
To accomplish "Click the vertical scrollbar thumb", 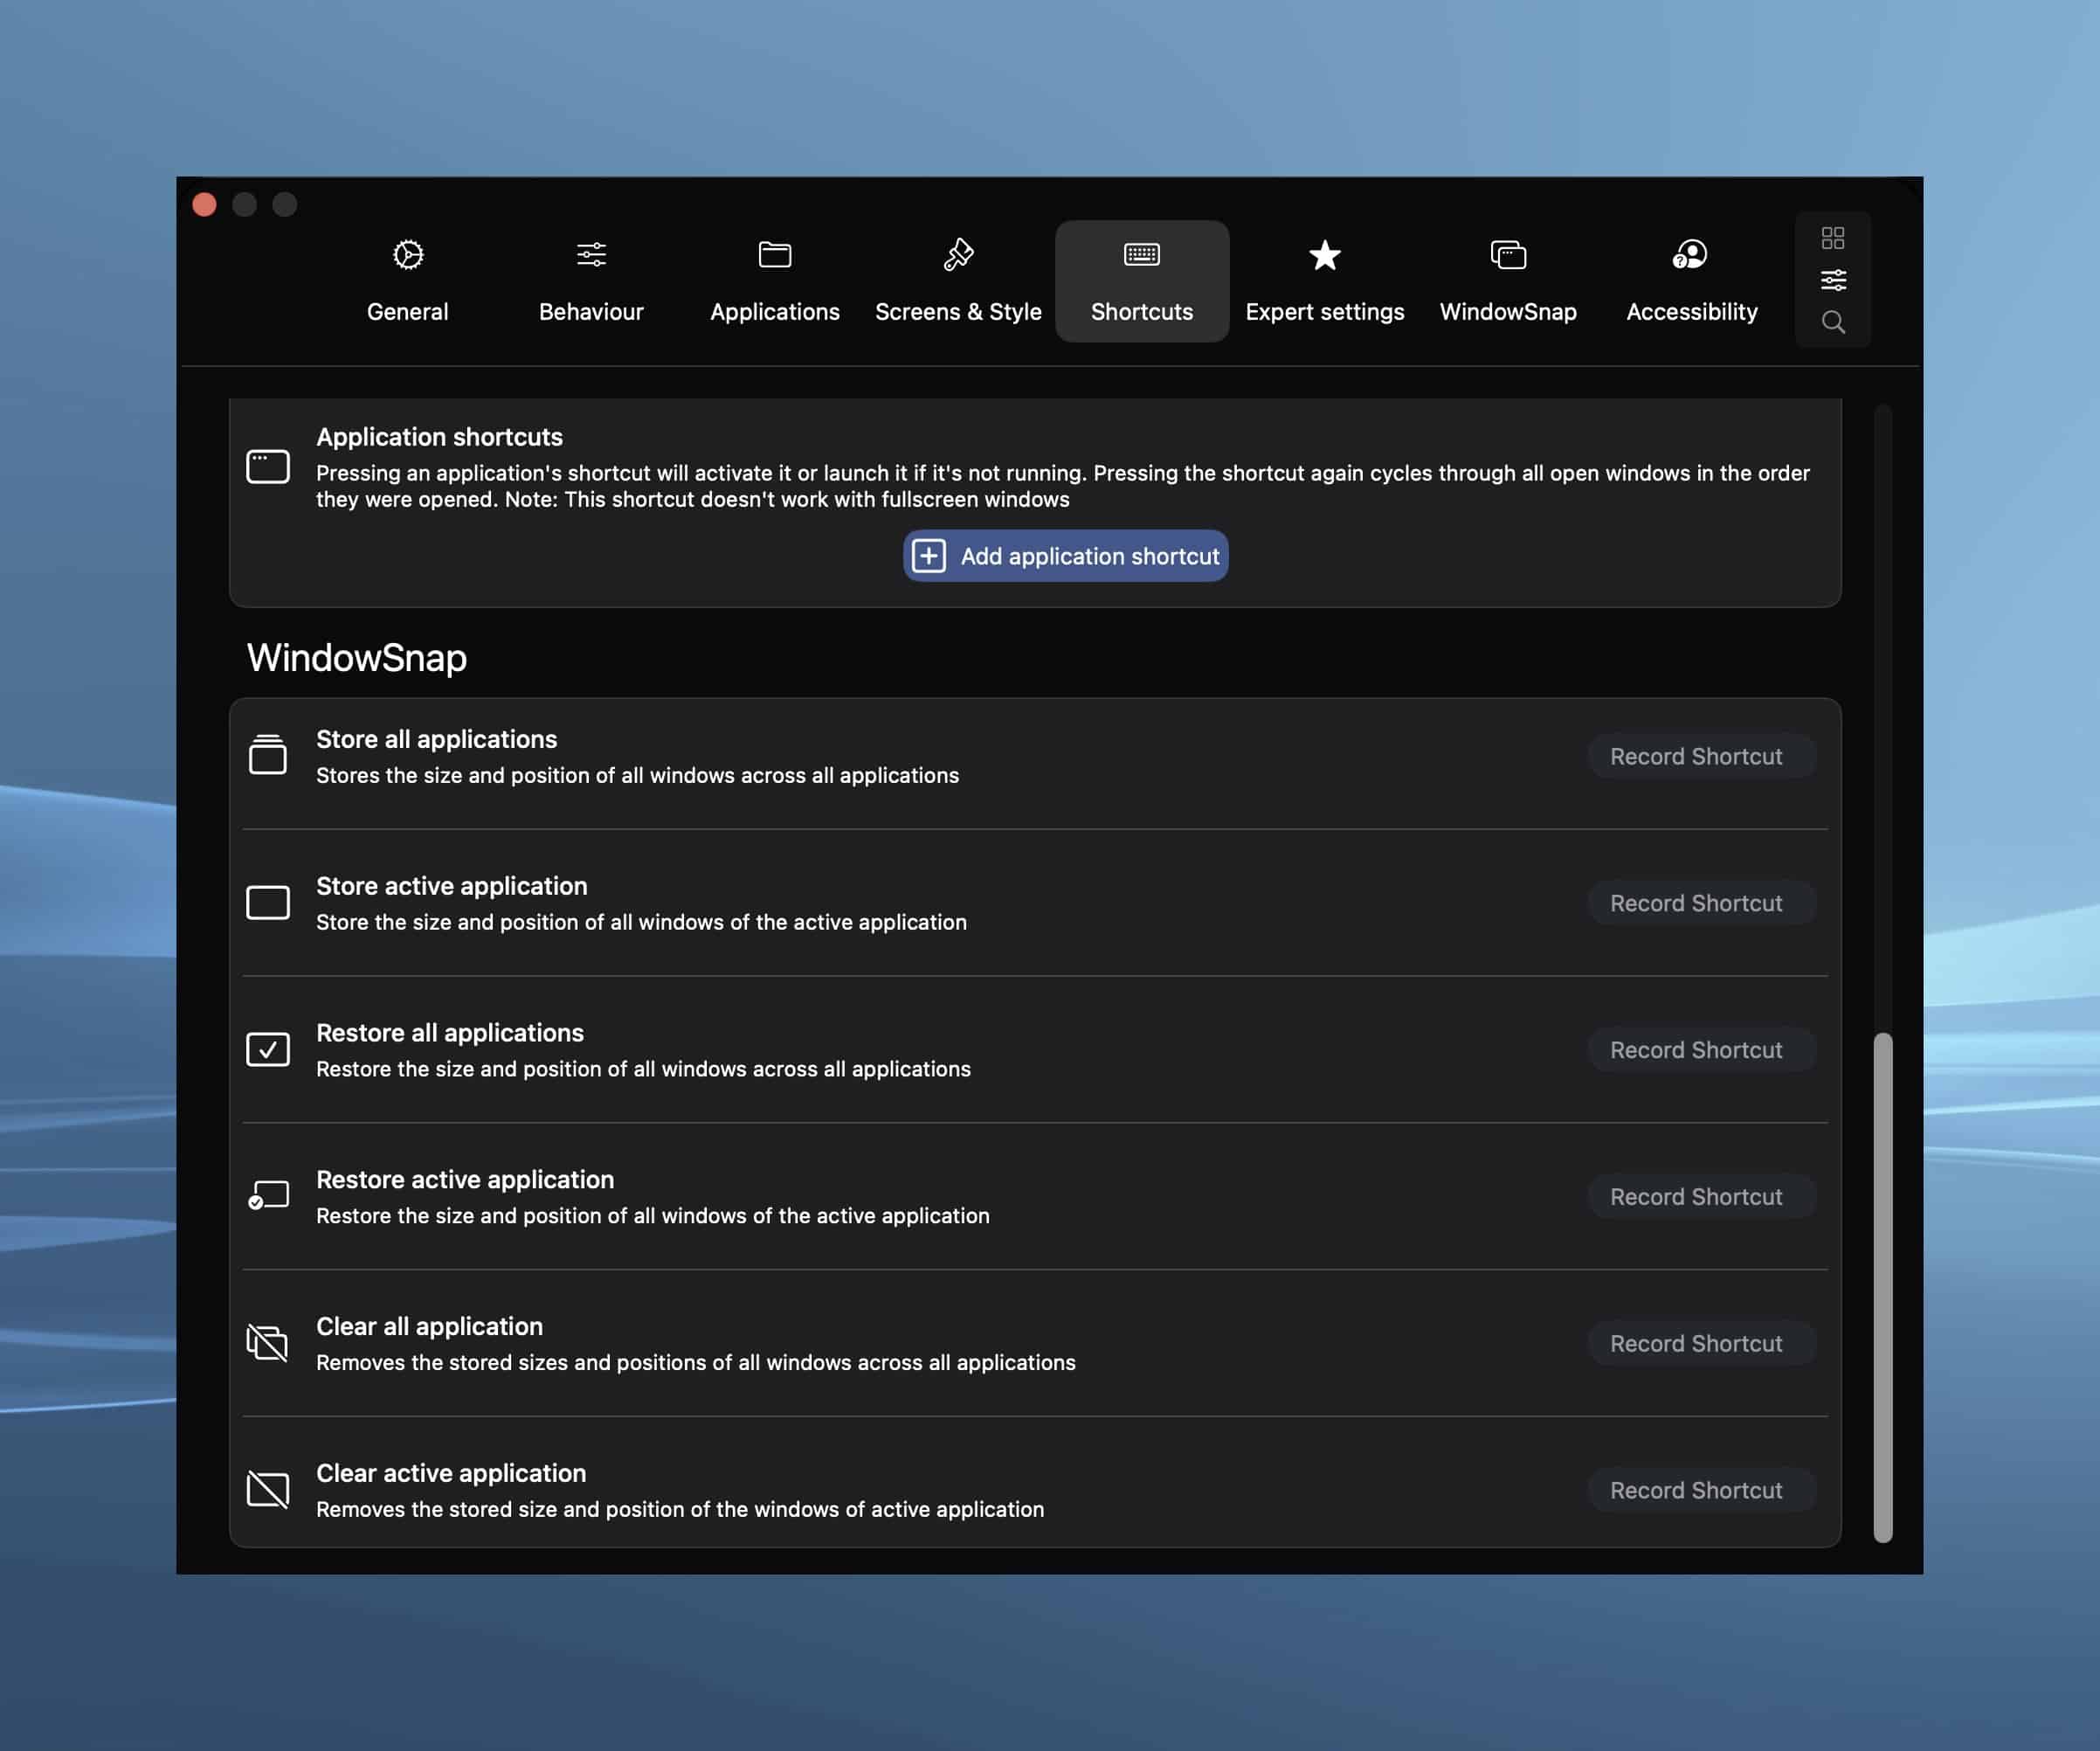I will point(1882,1287).
